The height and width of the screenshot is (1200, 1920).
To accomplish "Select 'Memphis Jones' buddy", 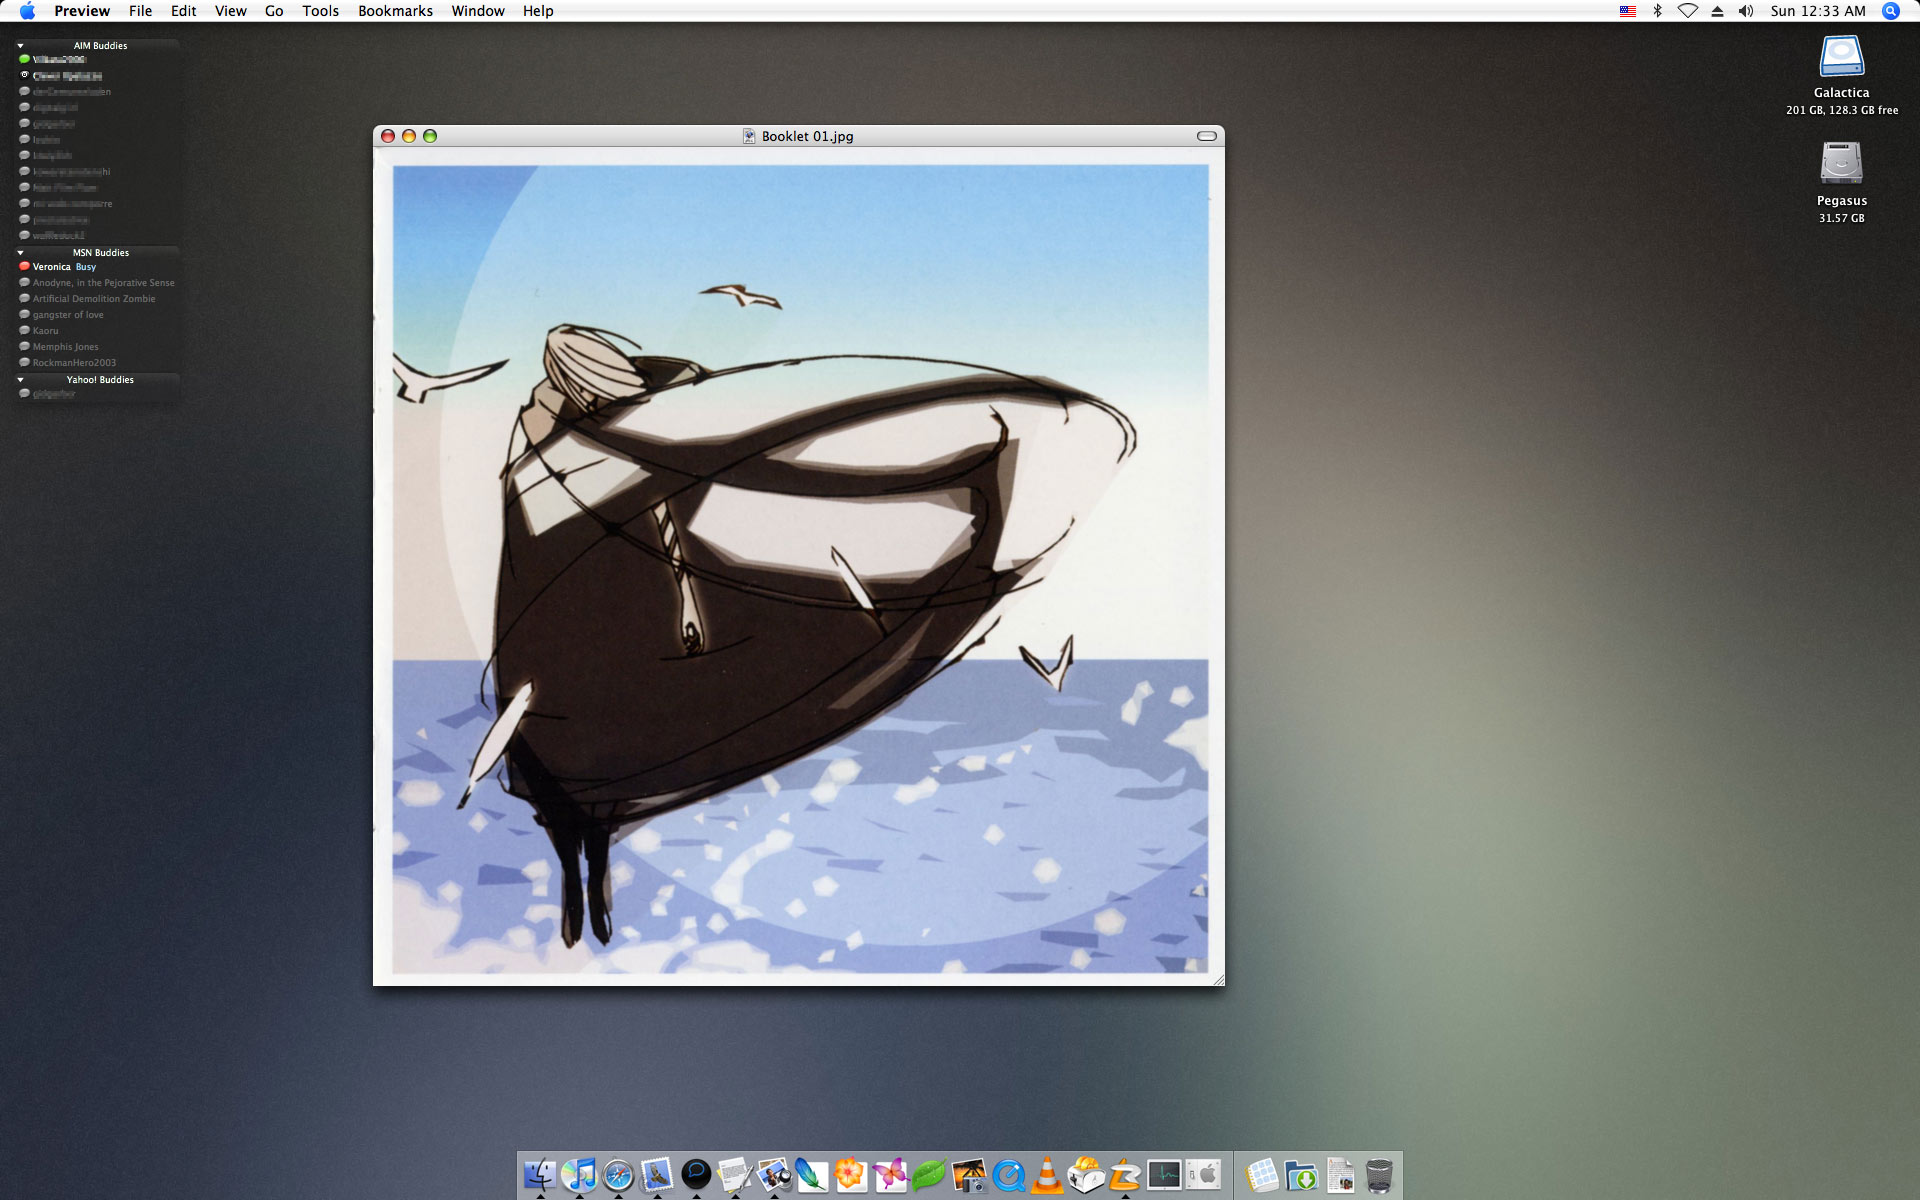I will [x=97, y=347].
